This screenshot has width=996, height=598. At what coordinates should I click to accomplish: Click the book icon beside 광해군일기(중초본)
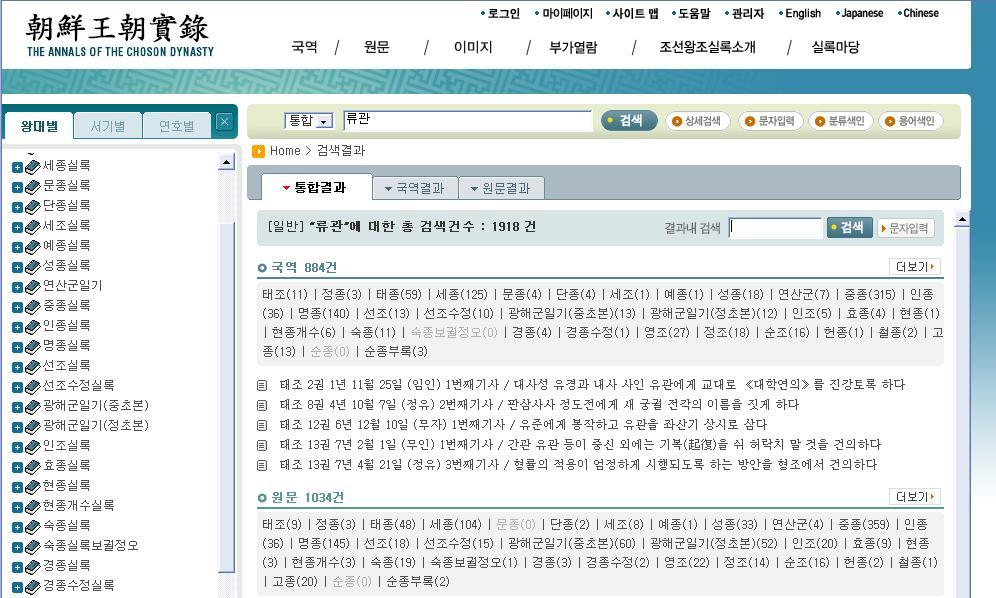(32, 407)
